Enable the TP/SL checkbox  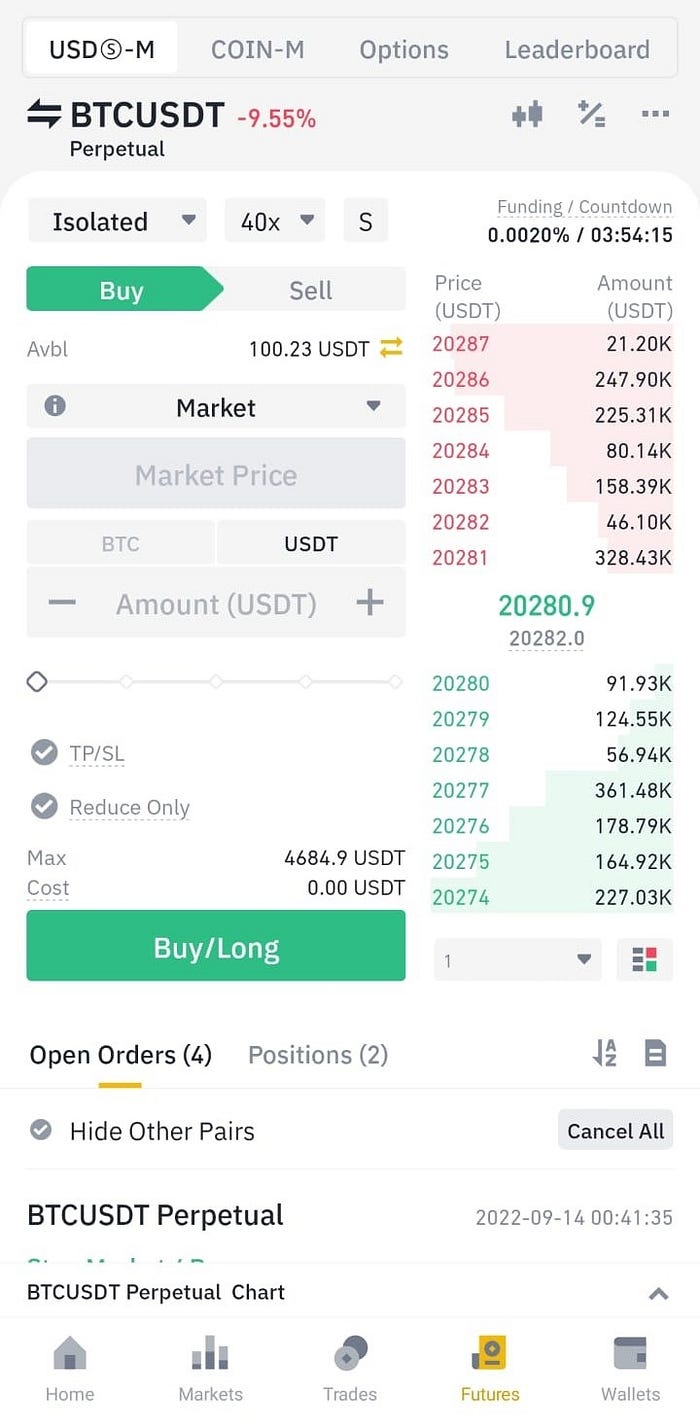point(44,752)
